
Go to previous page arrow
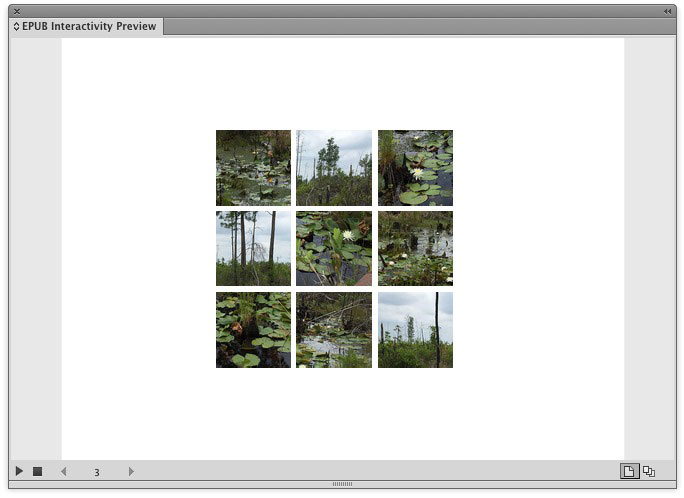[x=65, y=471]
